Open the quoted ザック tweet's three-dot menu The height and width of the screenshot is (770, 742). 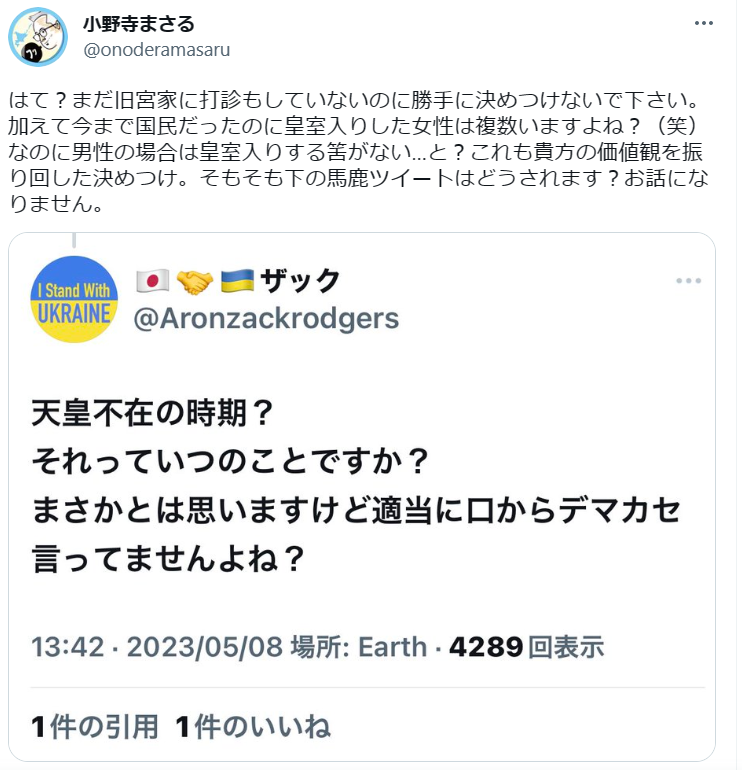tap(688, 281)
